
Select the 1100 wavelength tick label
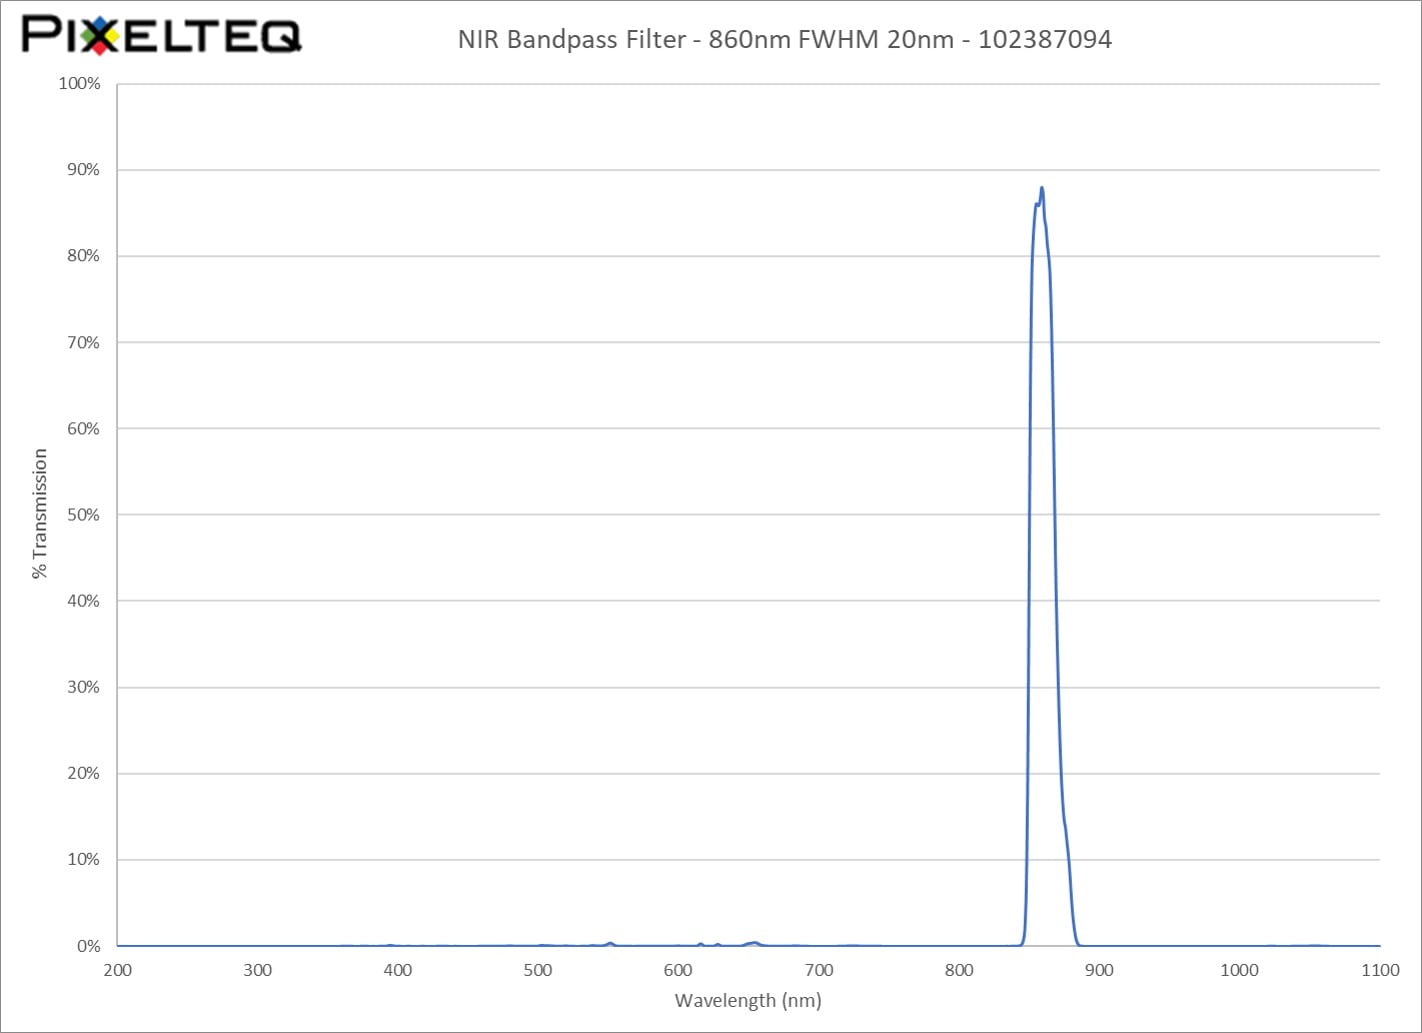click(1380, 970)
